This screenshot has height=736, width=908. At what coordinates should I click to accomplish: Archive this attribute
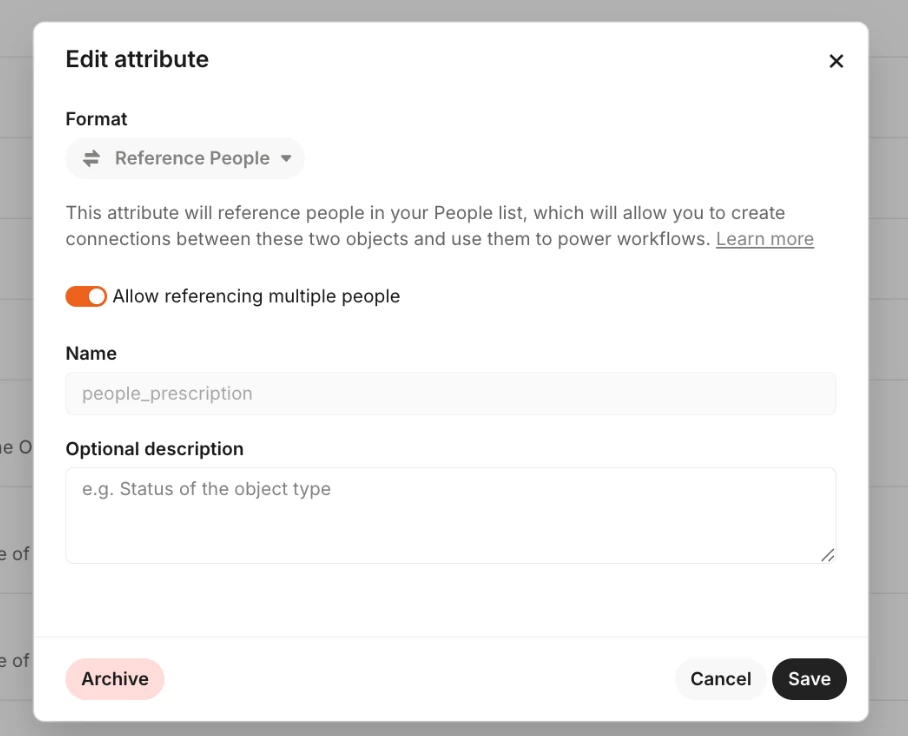point(115,679)
